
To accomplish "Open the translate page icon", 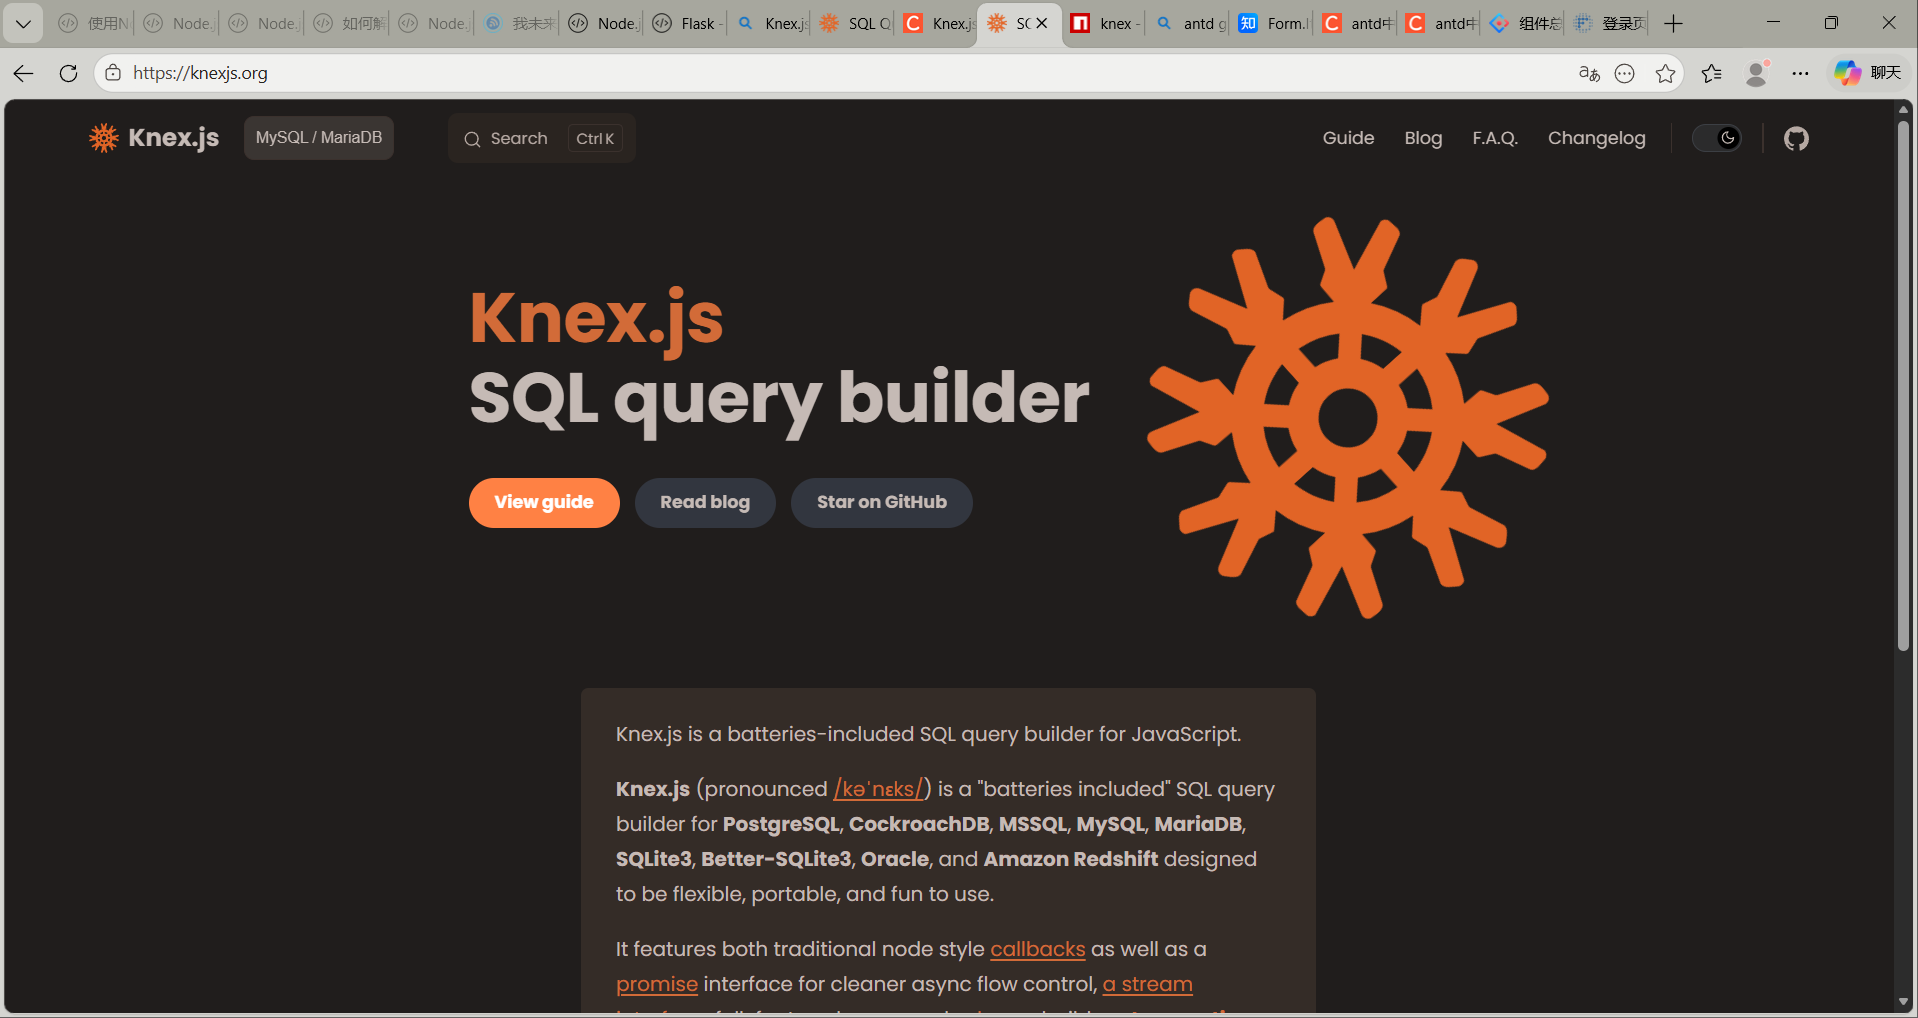I will [1588, 73].
